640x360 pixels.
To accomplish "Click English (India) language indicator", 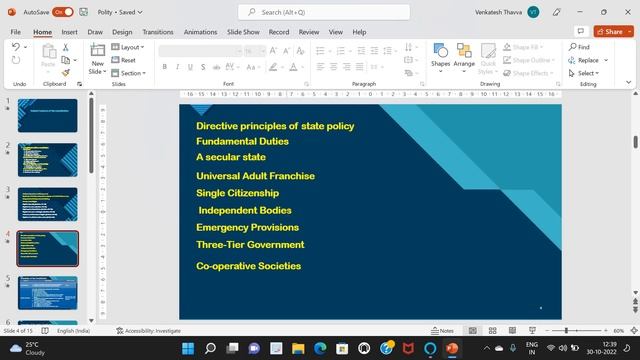I will click(73, 331).
